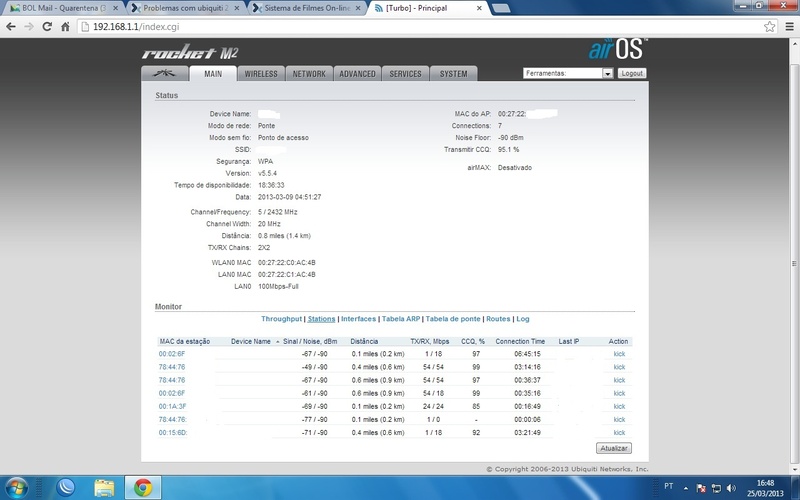Screen dimensions: 800x500
Task: Open the Tabela de ponte link
Action: click(x=453, y=319)
